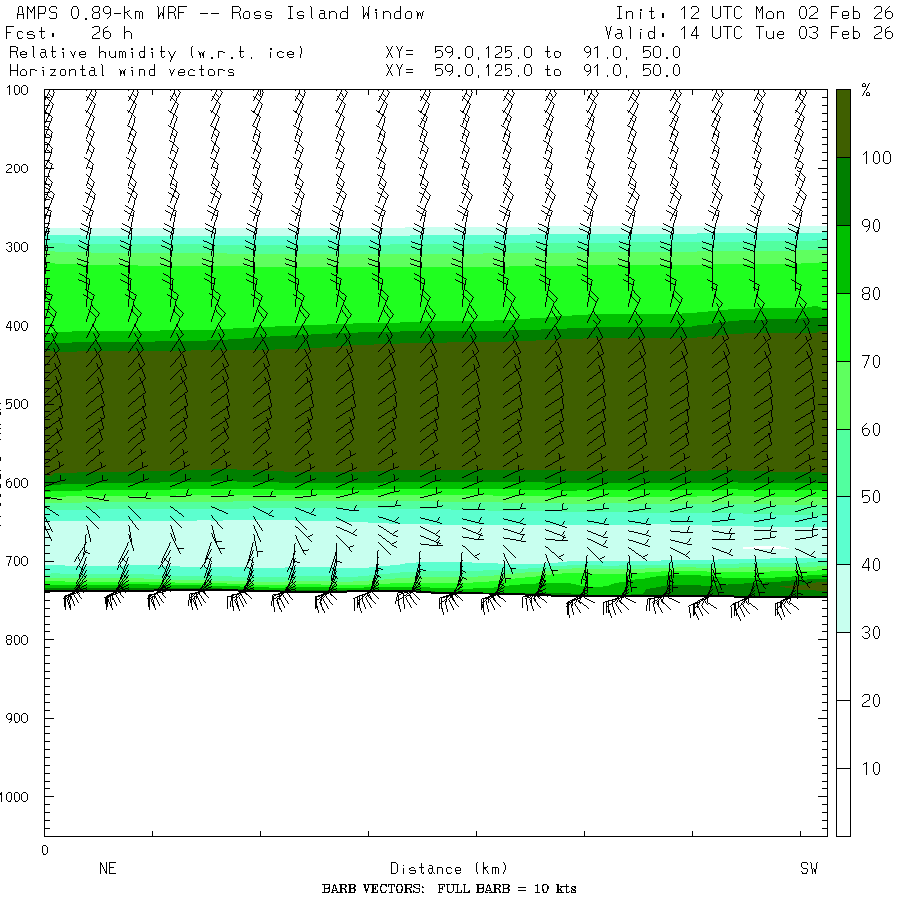
Task: Click the 800 pressure axis label
Action: pyautogui.click(x=17, y=640)
